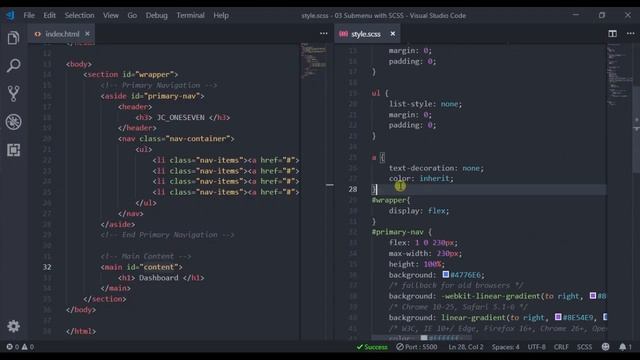Screen dimensions: 640x360
Task: Click the Success status indicator
Action: [372, 347]
